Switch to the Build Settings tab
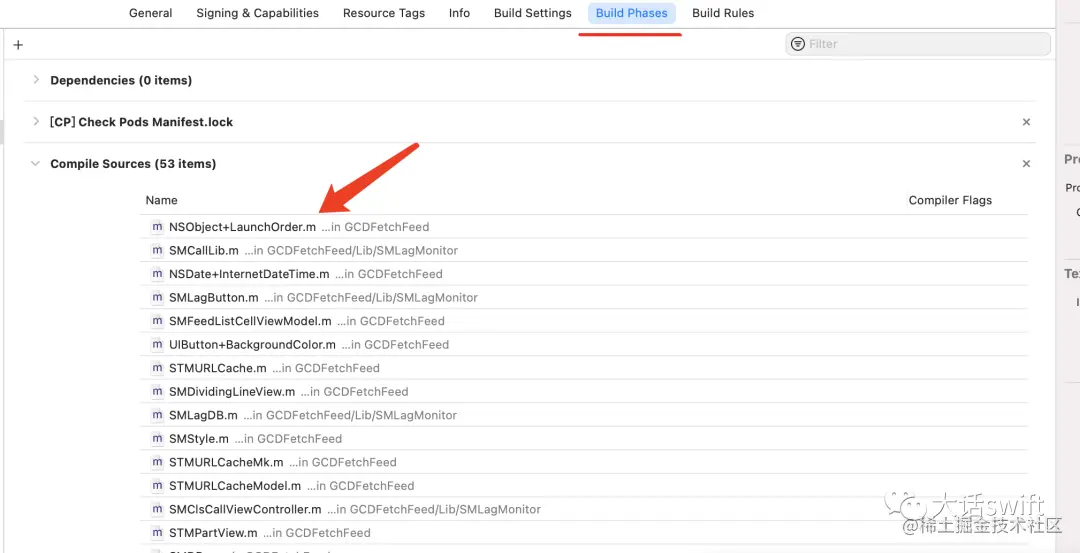The image size is (1080, 553). [533, 13]
